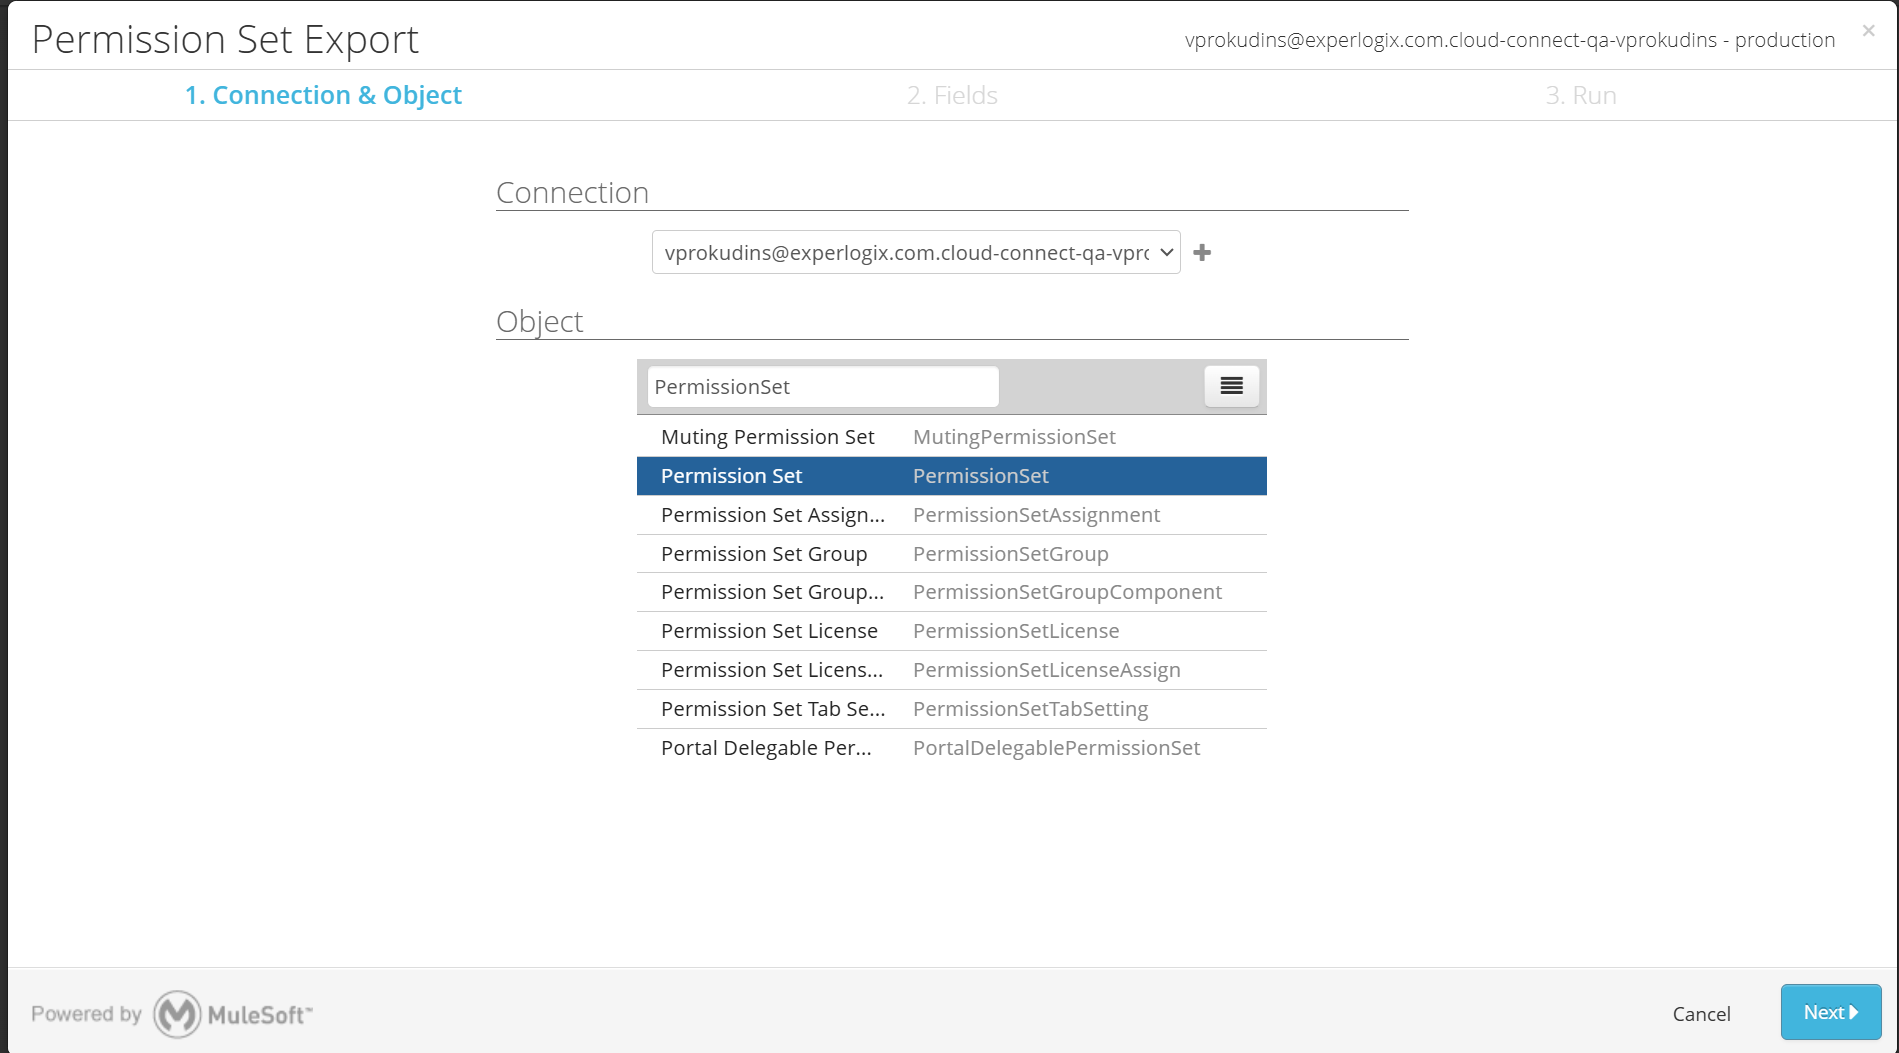Click the Next button
The width and height of the screenshot is (1899, 1053).
[1831, 1012]
